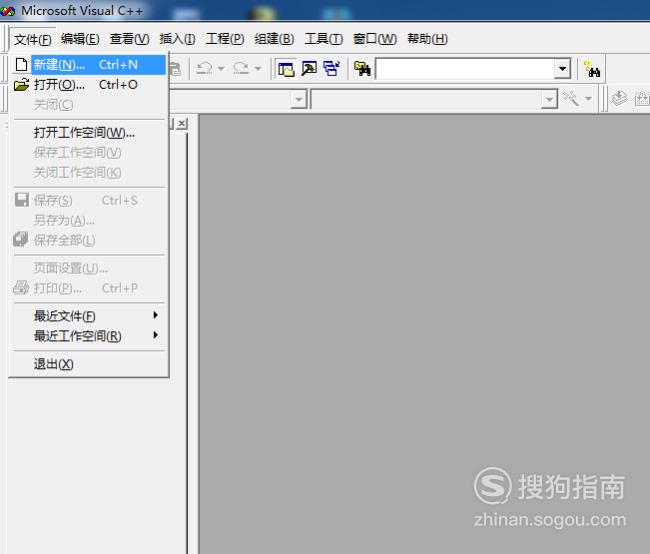Open the 插入(I) menu

pos(177,39)
